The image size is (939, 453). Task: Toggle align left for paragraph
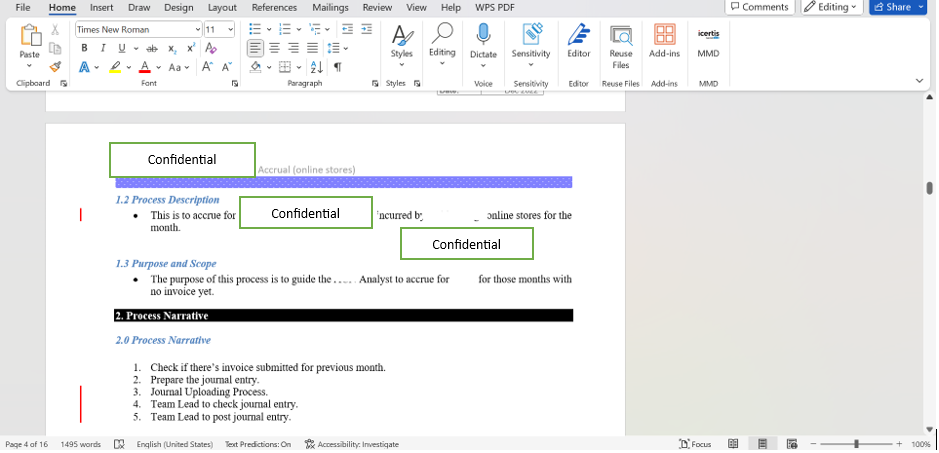pos(255,48)
